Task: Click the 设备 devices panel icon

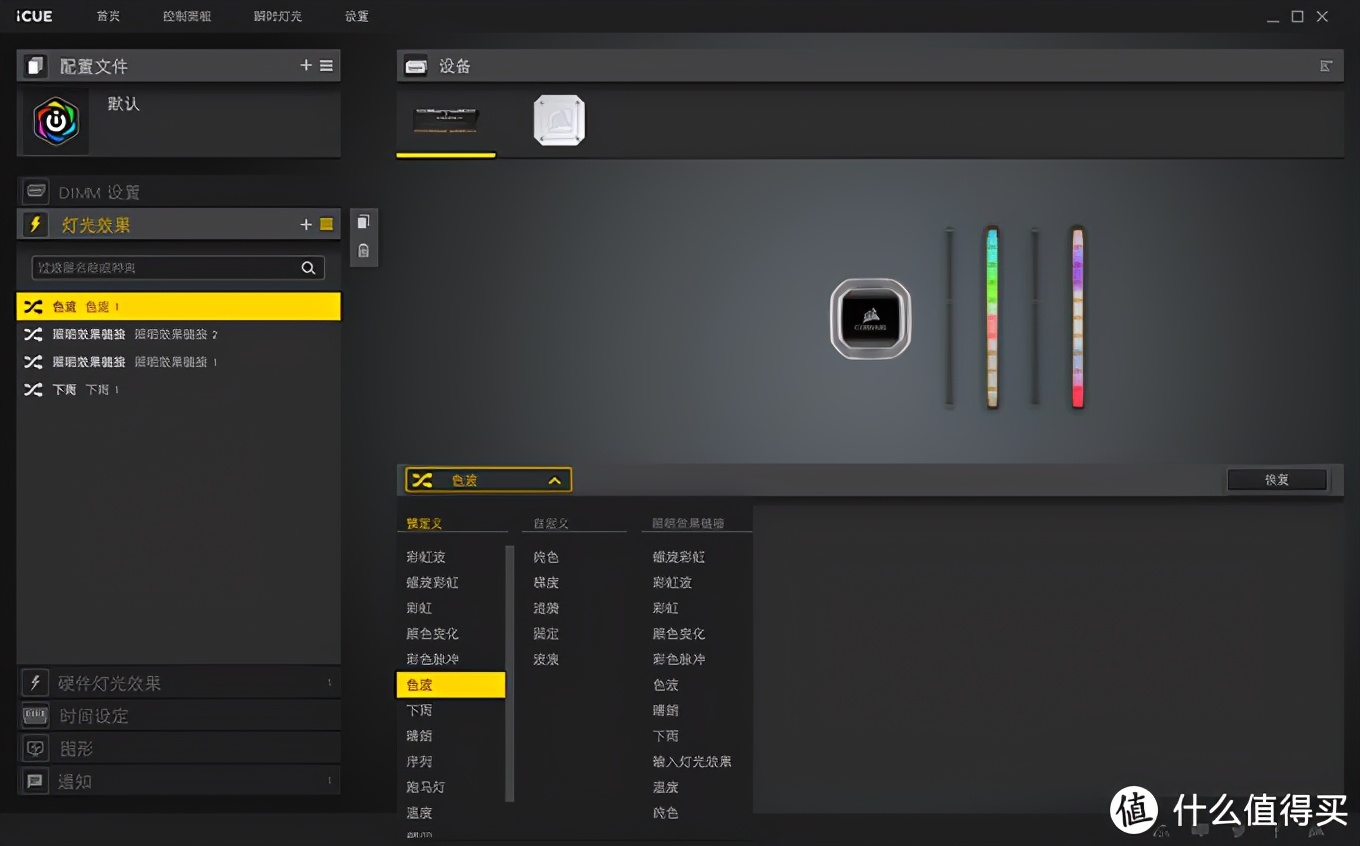Action: click(x=415, y=66)
